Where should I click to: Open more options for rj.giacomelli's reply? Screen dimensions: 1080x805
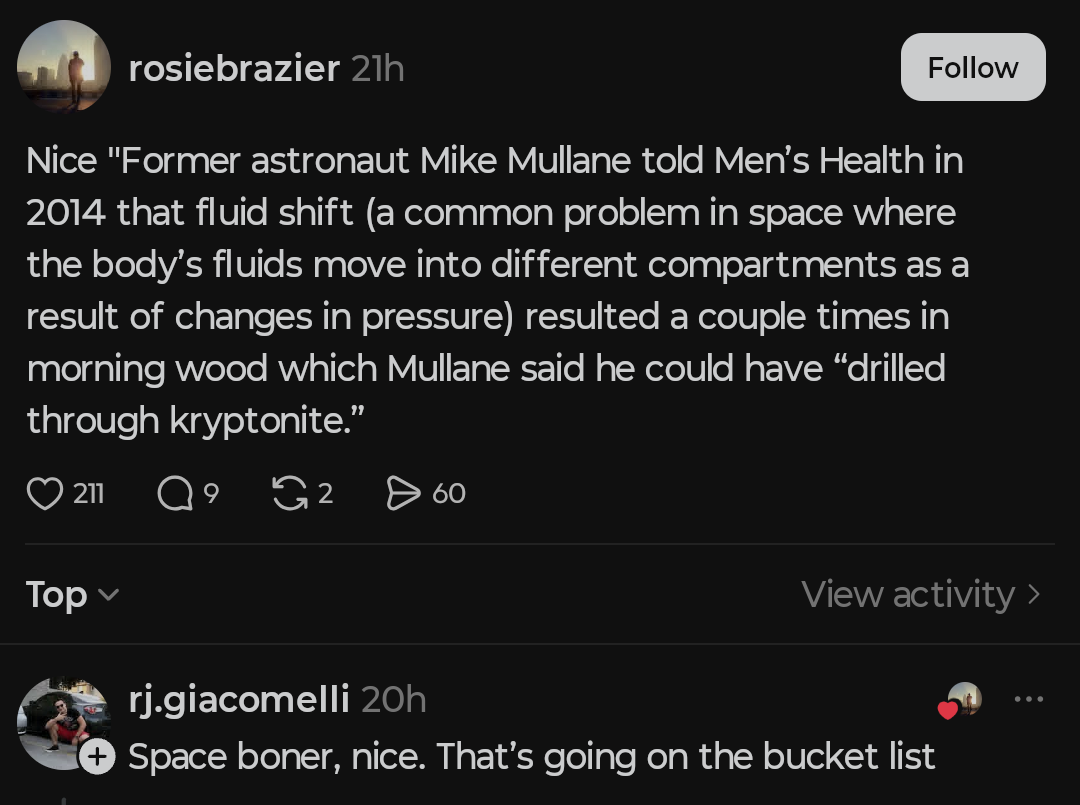1028,699
